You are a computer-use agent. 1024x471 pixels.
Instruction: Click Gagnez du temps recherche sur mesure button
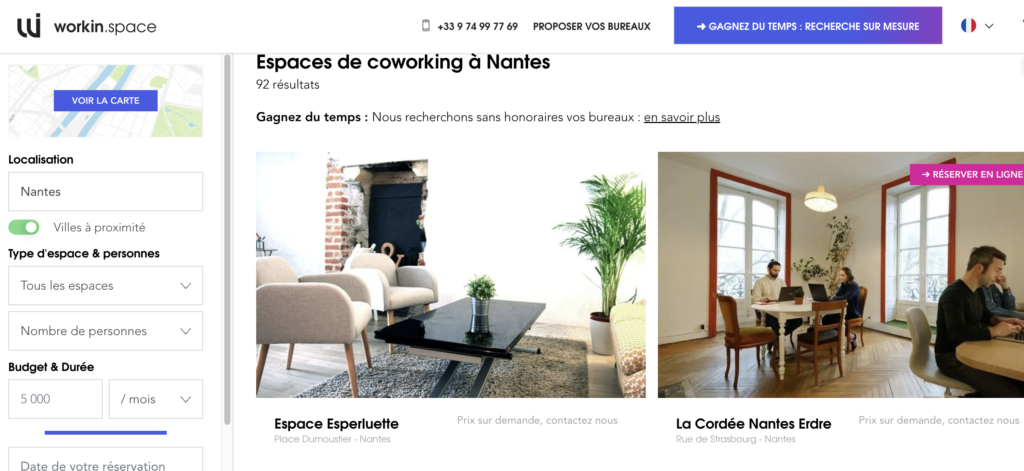(x=808, y=25)
